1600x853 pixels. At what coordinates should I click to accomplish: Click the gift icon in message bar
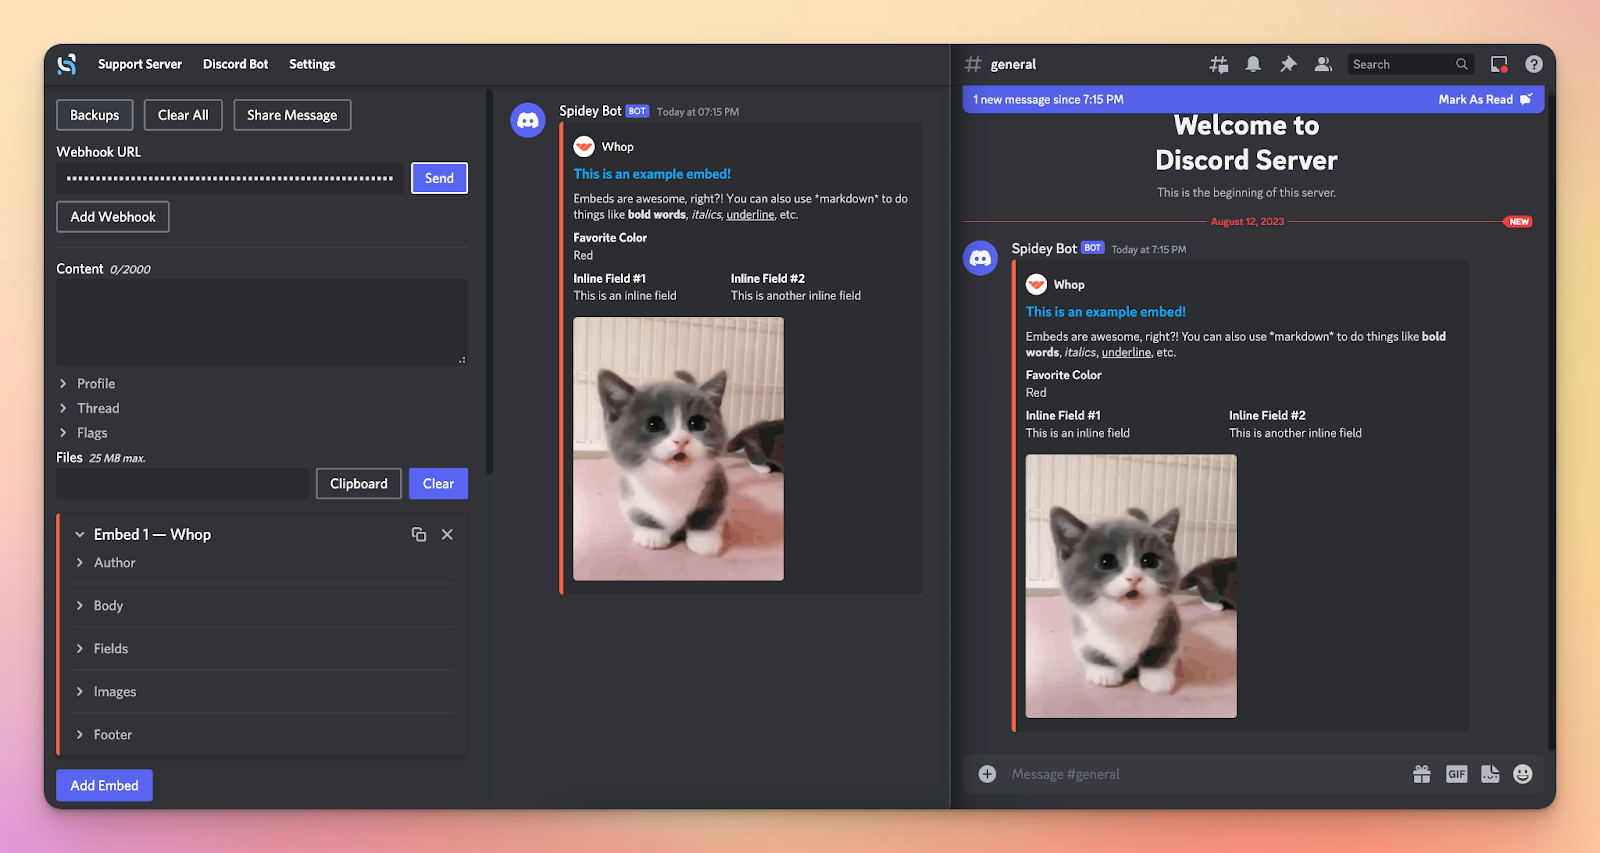click(1421, 774)
